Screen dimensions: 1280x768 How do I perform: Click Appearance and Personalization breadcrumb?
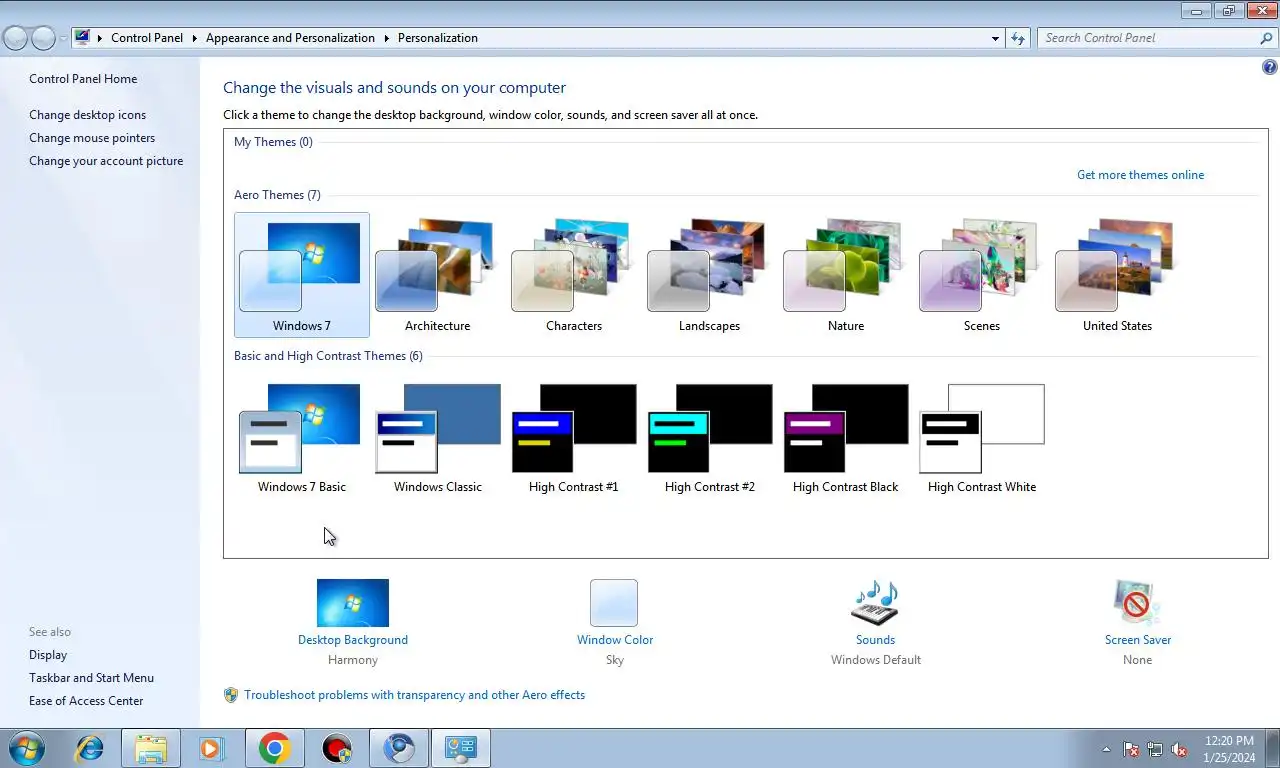[290, 38]
